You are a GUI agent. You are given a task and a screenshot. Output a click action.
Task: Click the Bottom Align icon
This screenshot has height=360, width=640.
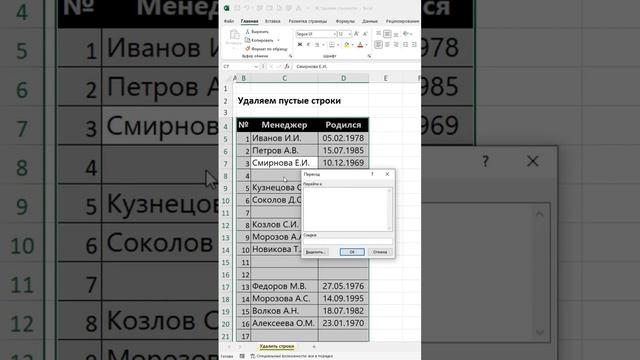tap(396, 34)
